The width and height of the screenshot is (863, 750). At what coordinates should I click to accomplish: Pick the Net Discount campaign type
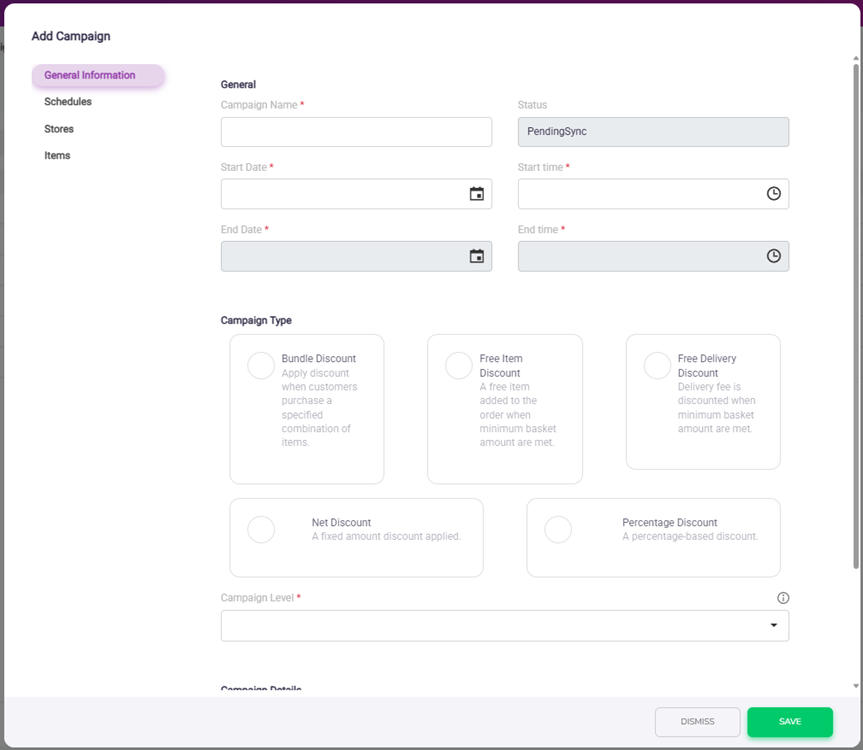coord(261,530)
